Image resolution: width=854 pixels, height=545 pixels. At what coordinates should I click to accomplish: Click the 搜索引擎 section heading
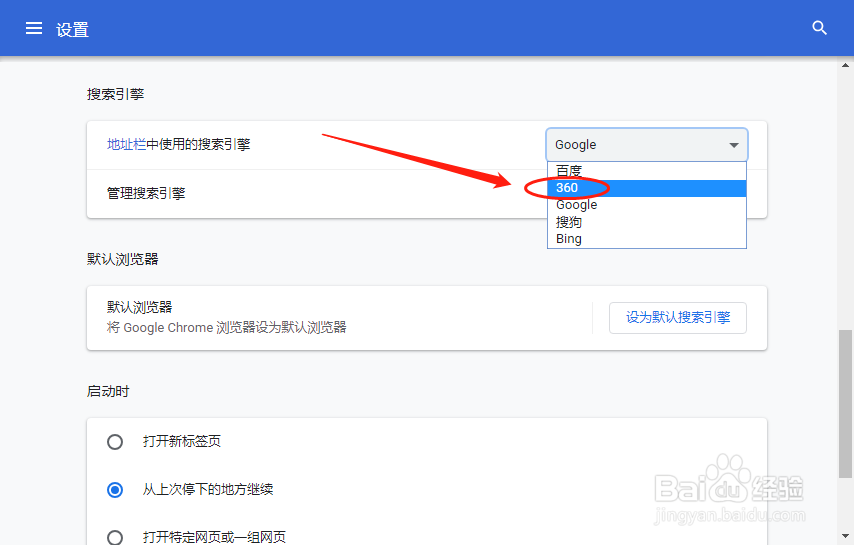point(115,94)
